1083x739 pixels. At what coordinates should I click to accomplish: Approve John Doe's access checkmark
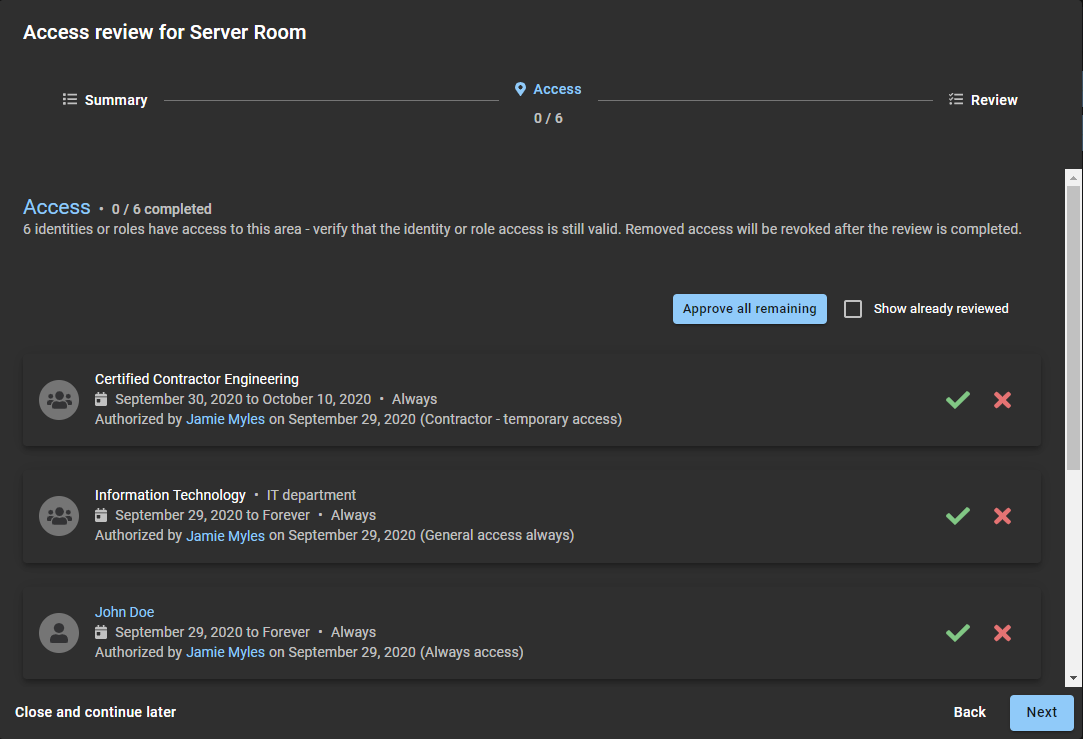(x=957, y=633)
